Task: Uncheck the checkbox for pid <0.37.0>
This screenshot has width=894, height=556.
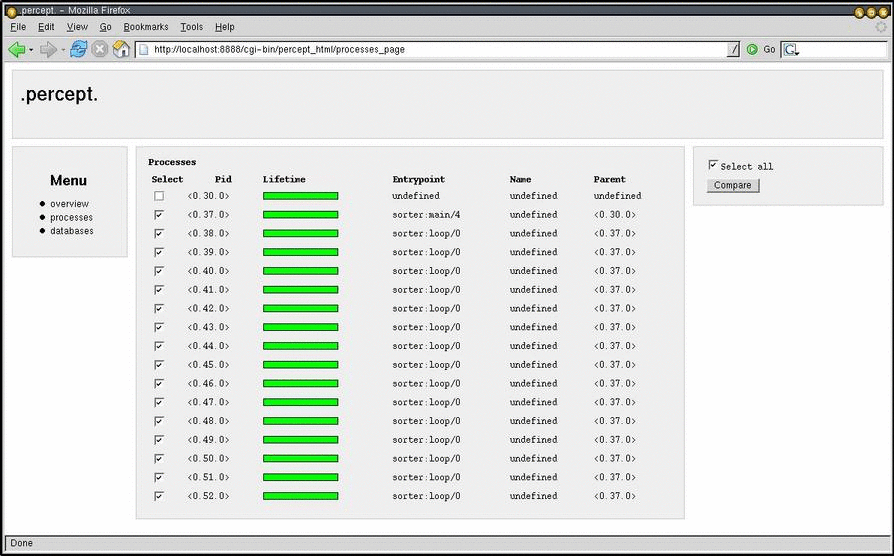Action: pos(159,215)
